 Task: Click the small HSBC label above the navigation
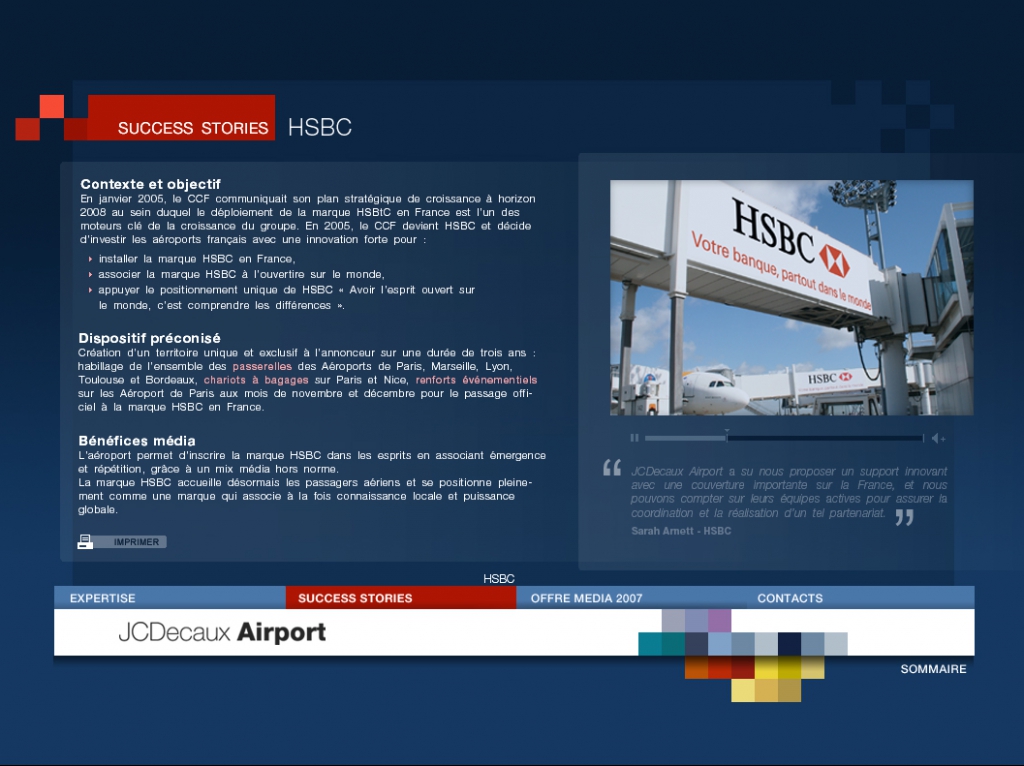coord(499,579)
